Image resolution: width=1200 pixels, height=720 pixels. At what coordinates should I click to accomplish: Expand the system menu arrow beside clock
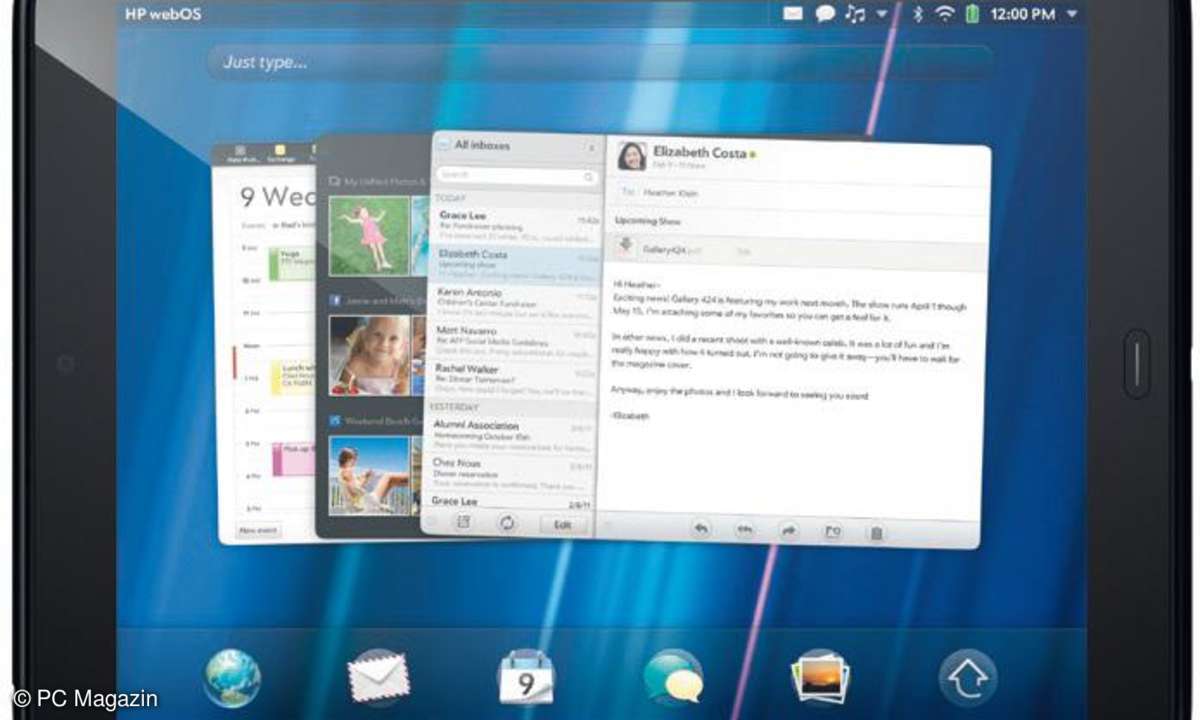click(1072, 14)
